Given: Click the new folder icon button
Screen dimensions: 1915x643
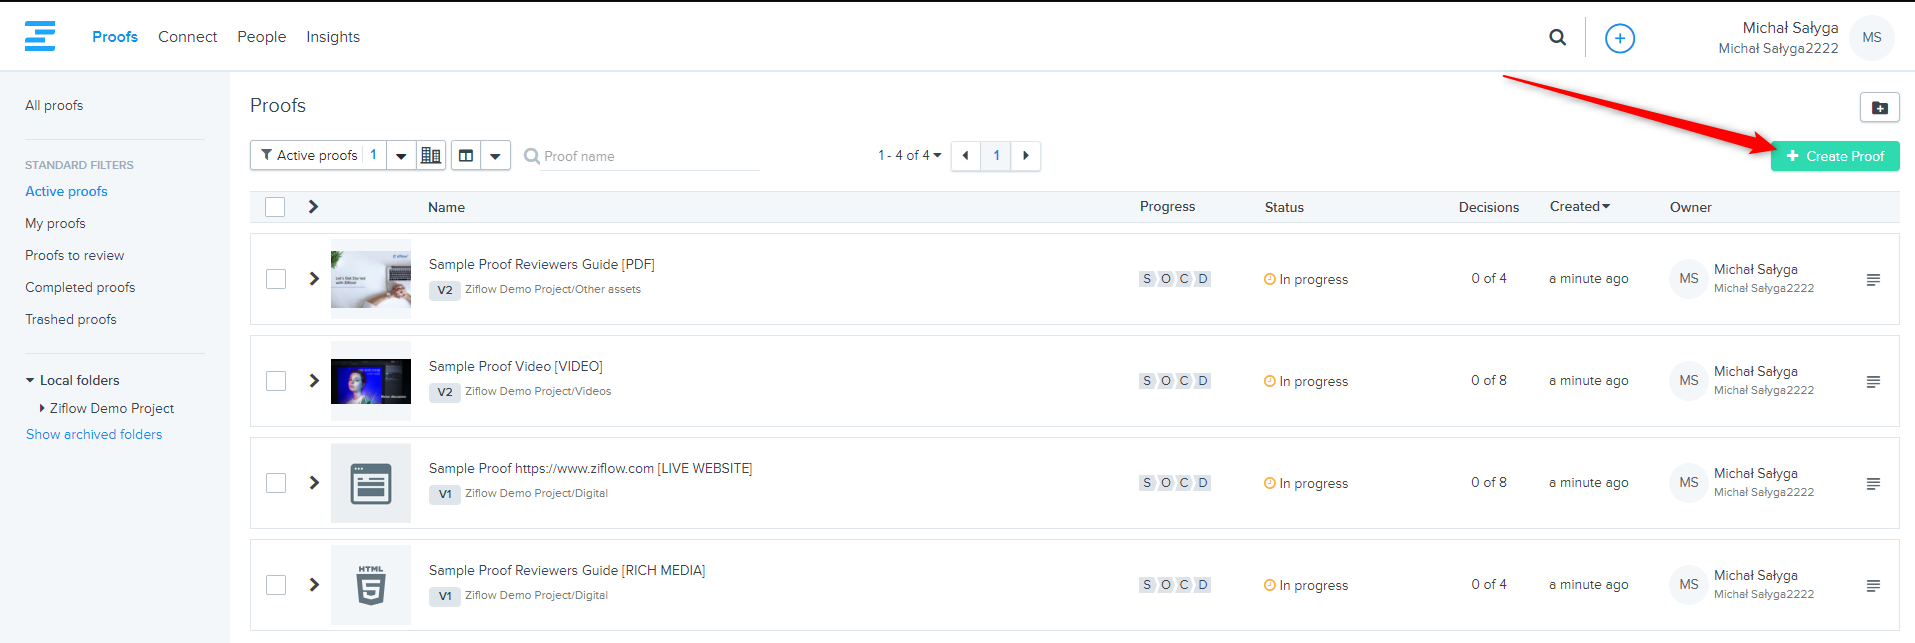Looking at the screenshot, I should [x=1879, y=107].
